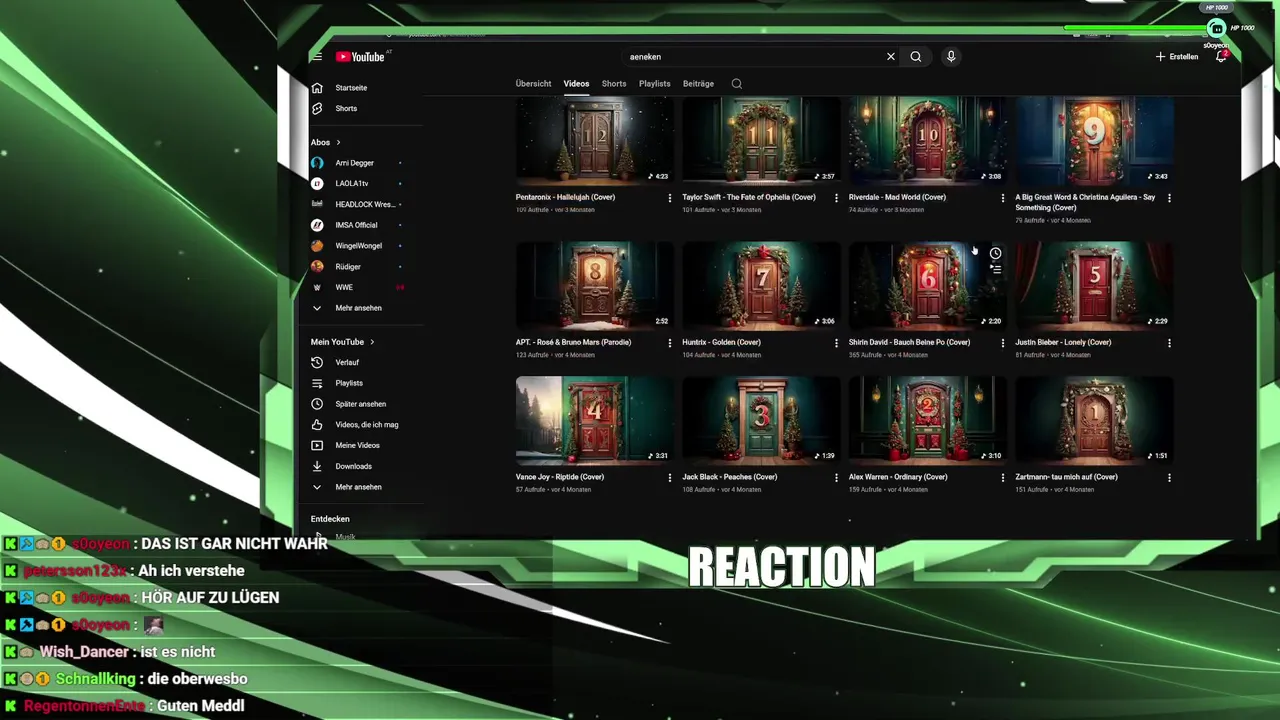Open options menu for Taylor Swift cover
This screenshot has height=720, width=1280.
pyautogui.click(x=836, y=198)
